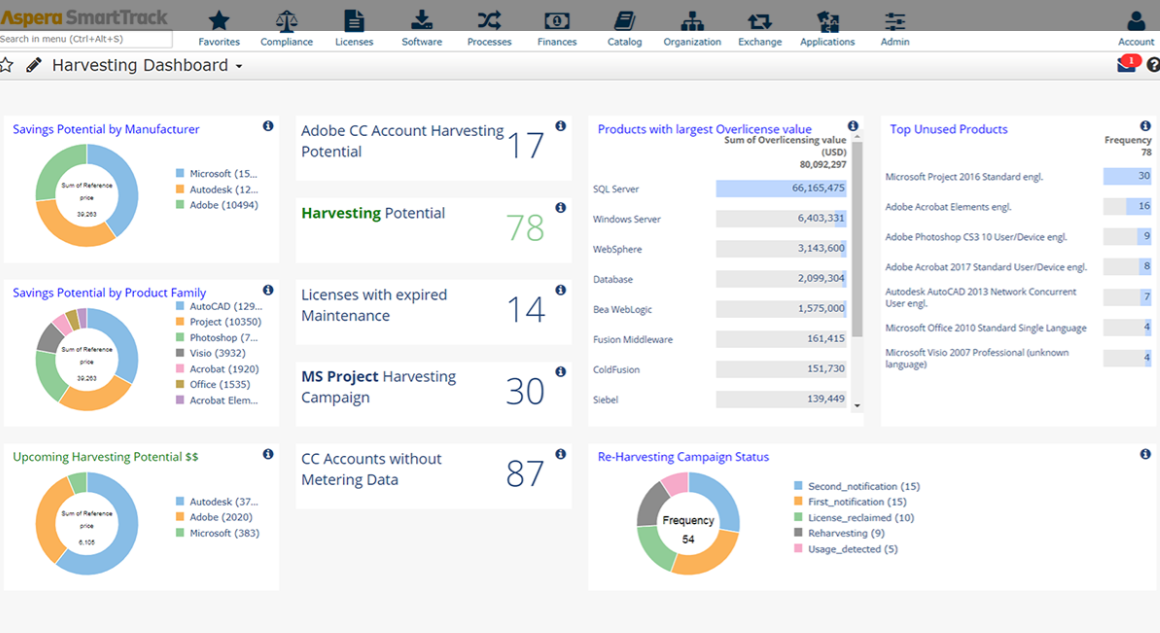Open the Software download icon
This screenshot has width=1160, height=633.
click(x=422, y=21)
